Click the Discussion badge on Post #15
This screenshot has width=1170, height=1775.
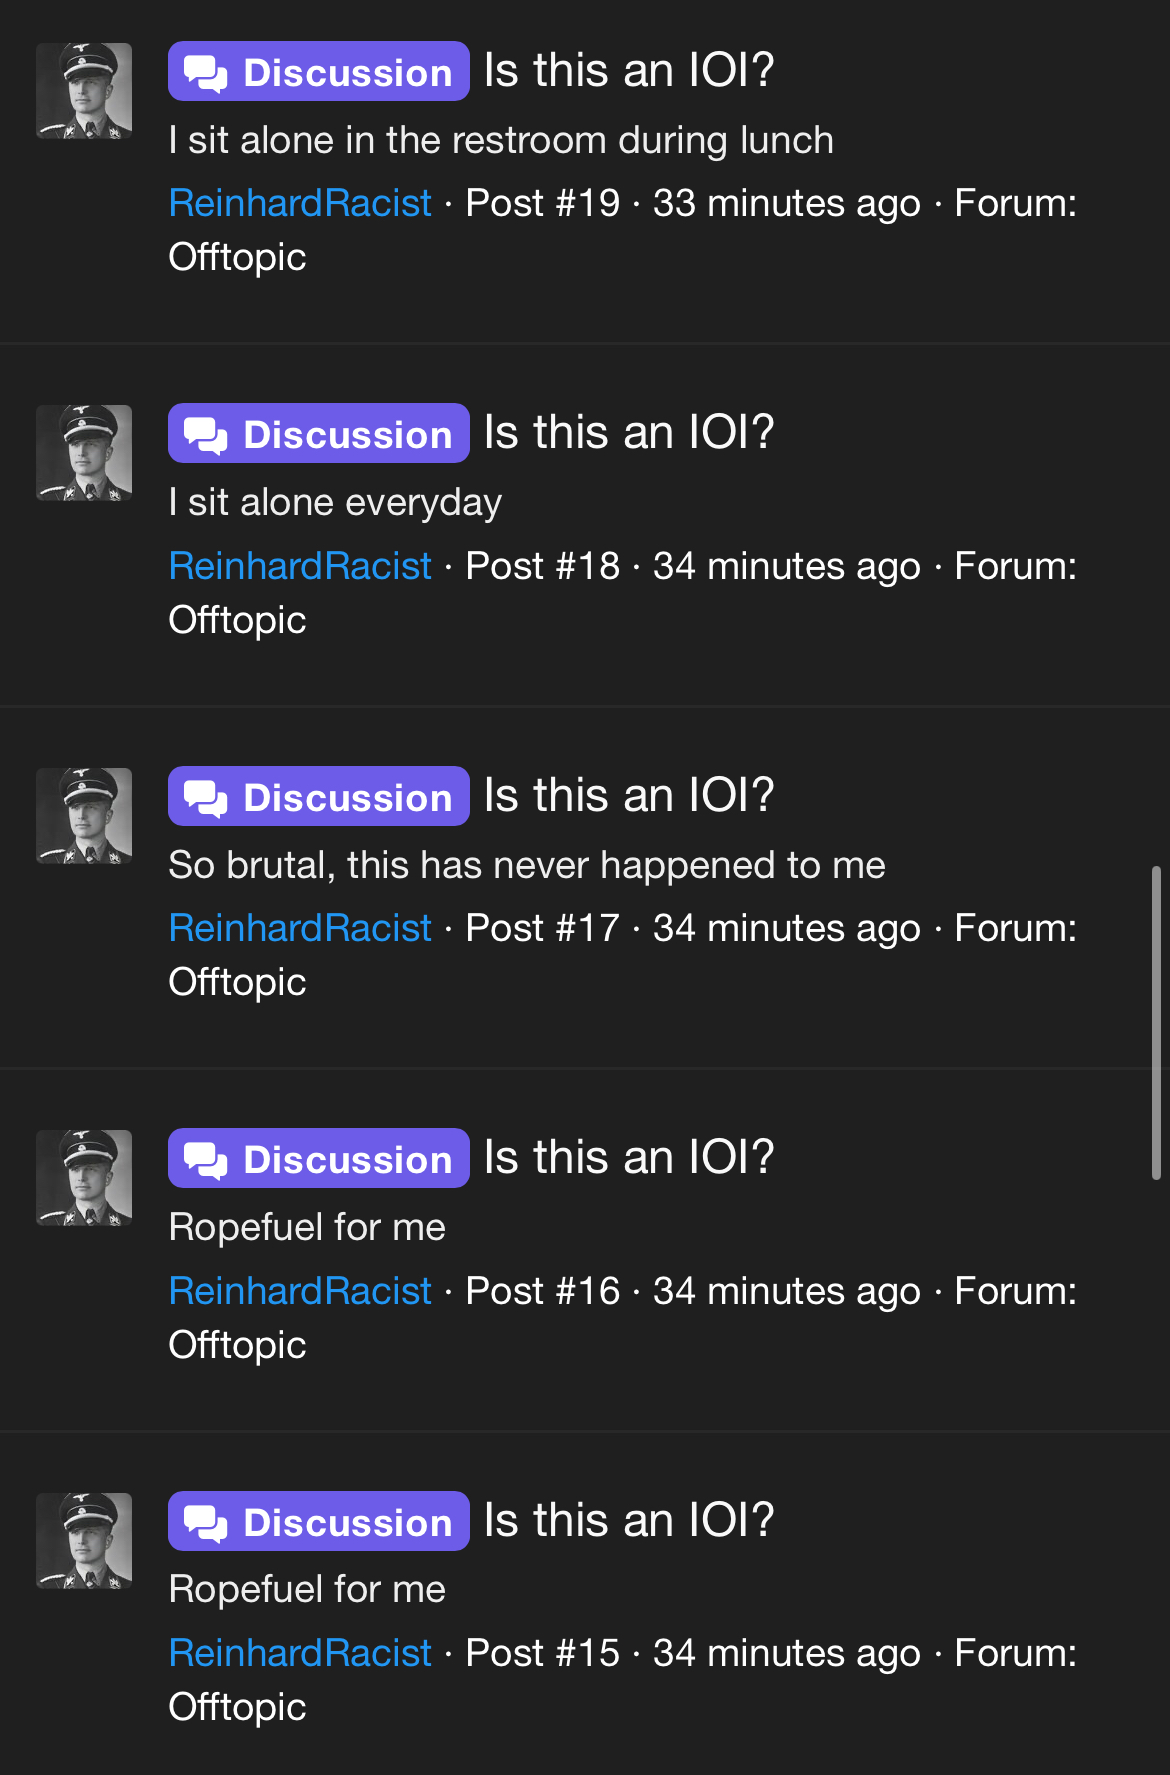pos(319,1521)
